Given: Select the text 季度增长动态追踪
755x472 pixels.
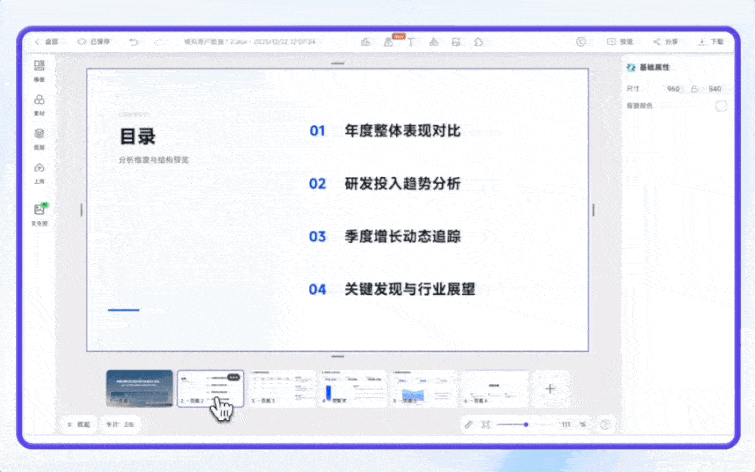Looking at the screenshot, I should (x=403, y=236).
